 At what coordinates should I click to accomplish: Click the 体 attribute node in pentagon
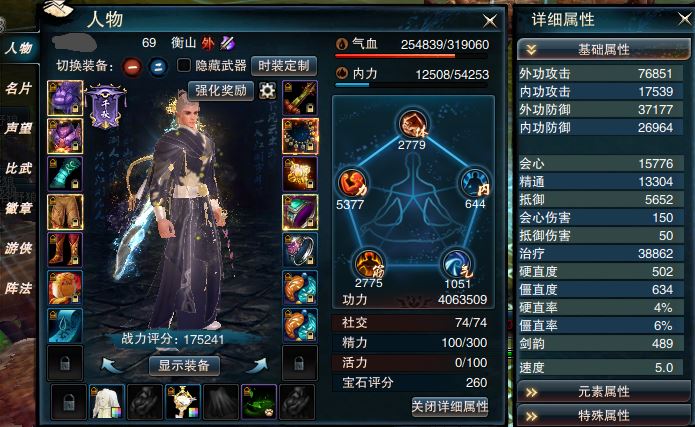coord(412,124)
